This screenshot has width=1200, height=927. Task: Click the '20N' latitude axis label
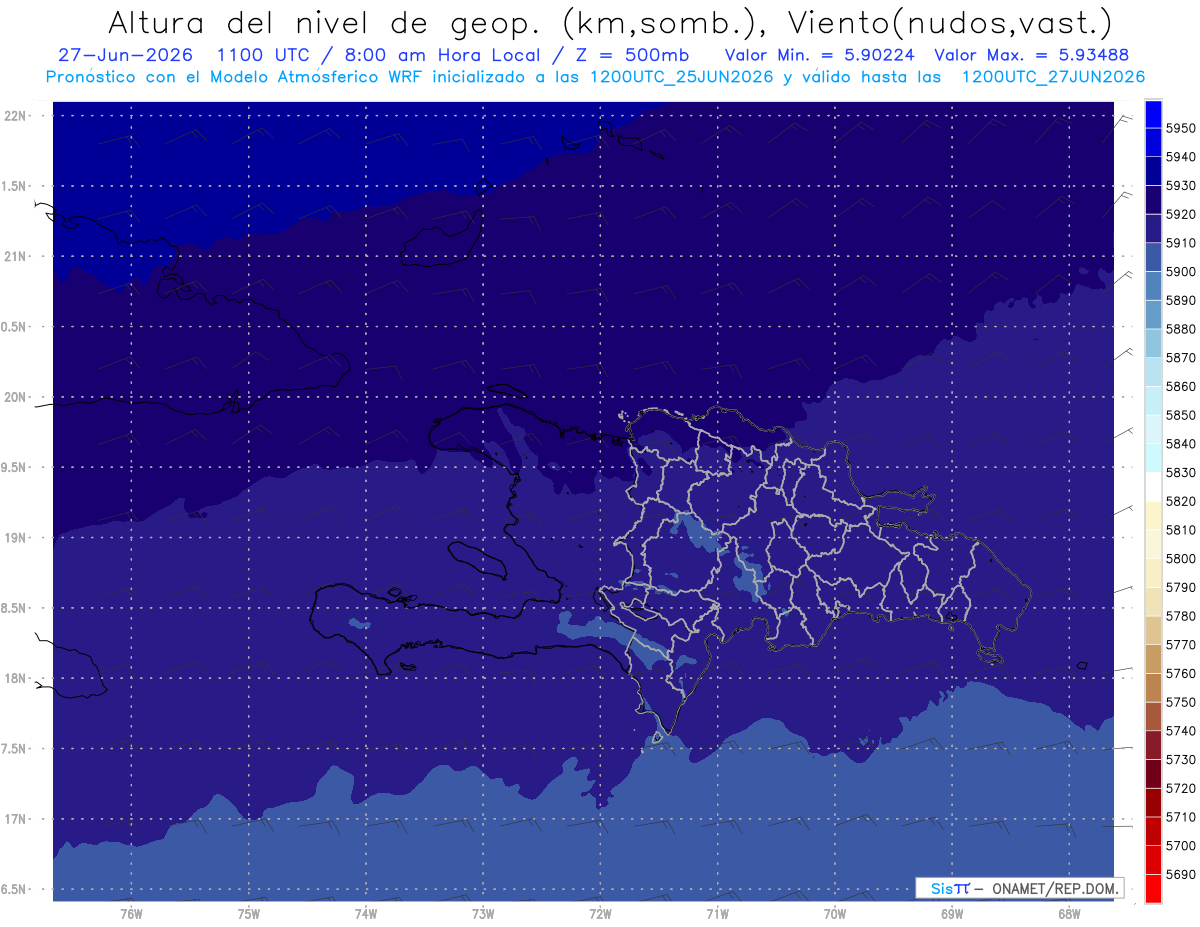[x=15, y=397]
